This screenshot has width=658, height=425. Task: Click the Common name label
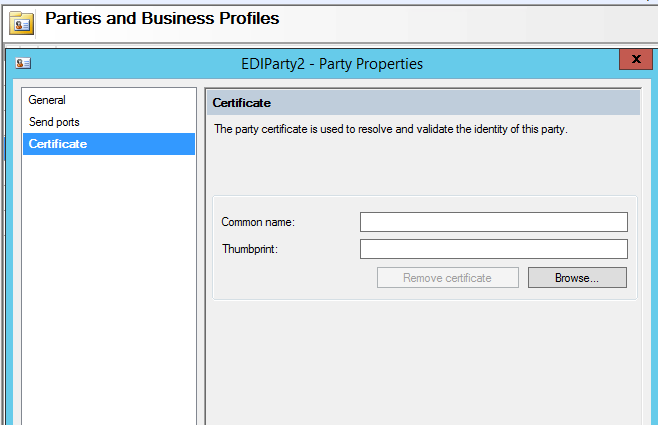[x=258, y=222]
